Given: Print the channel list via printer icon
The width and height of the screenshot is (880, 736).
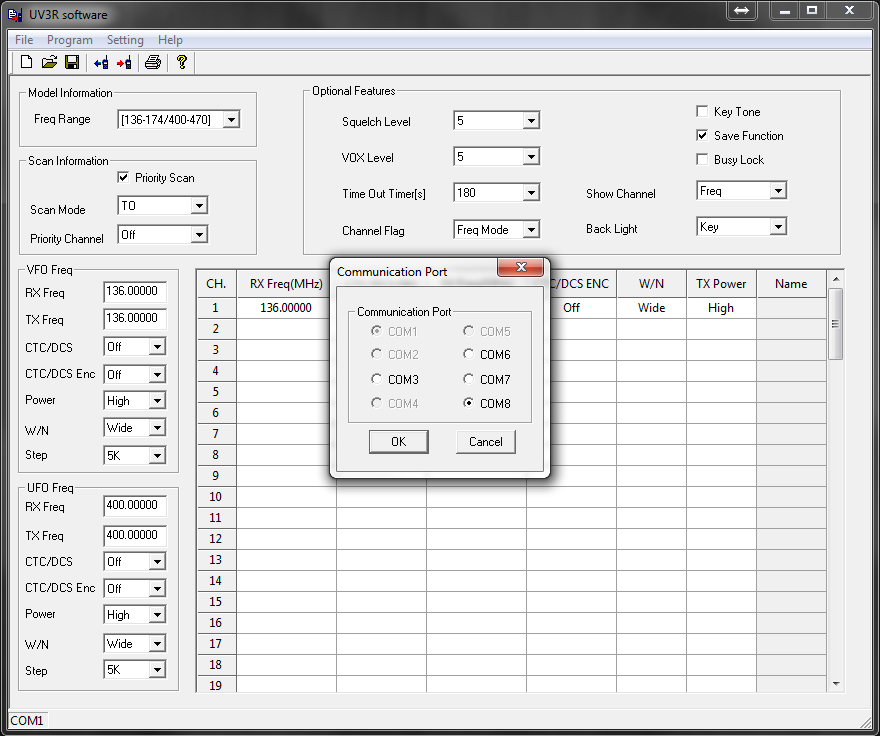Looking at the screenshot, I should (152, 61).
